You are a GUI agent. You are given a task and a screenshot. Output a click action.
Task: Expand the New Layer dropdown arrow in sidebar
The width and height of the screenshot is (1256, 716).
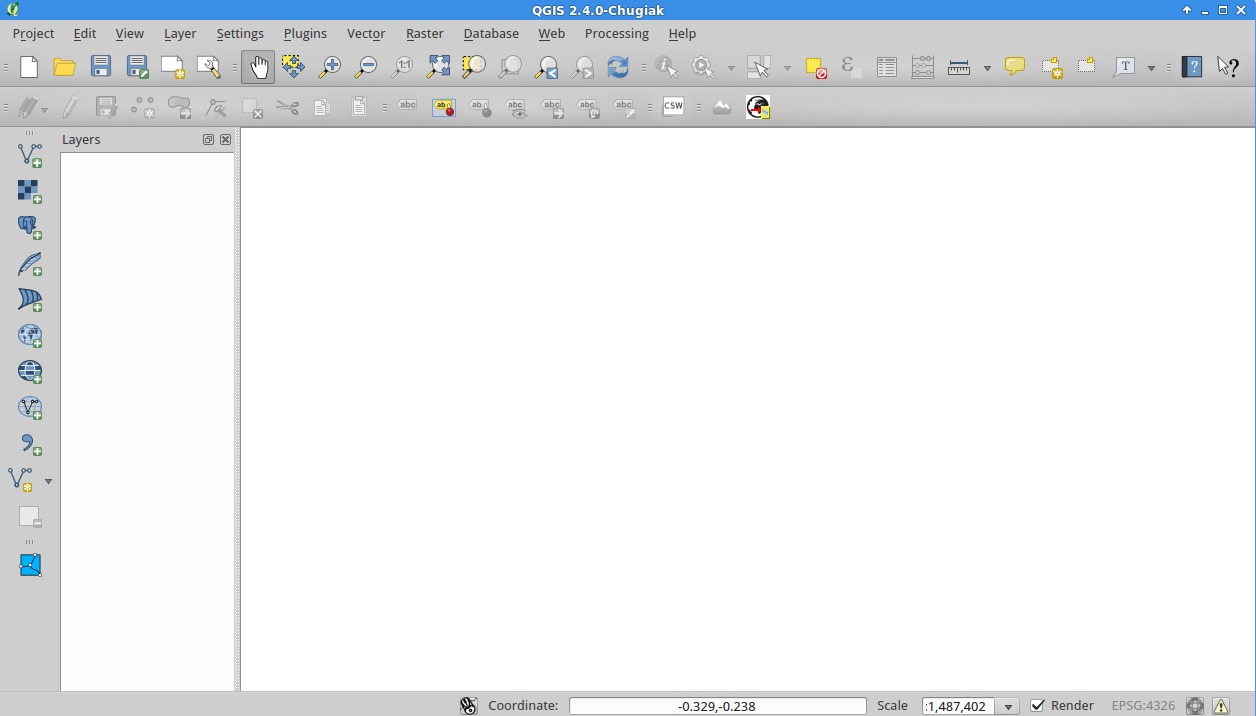pos(48,481)
